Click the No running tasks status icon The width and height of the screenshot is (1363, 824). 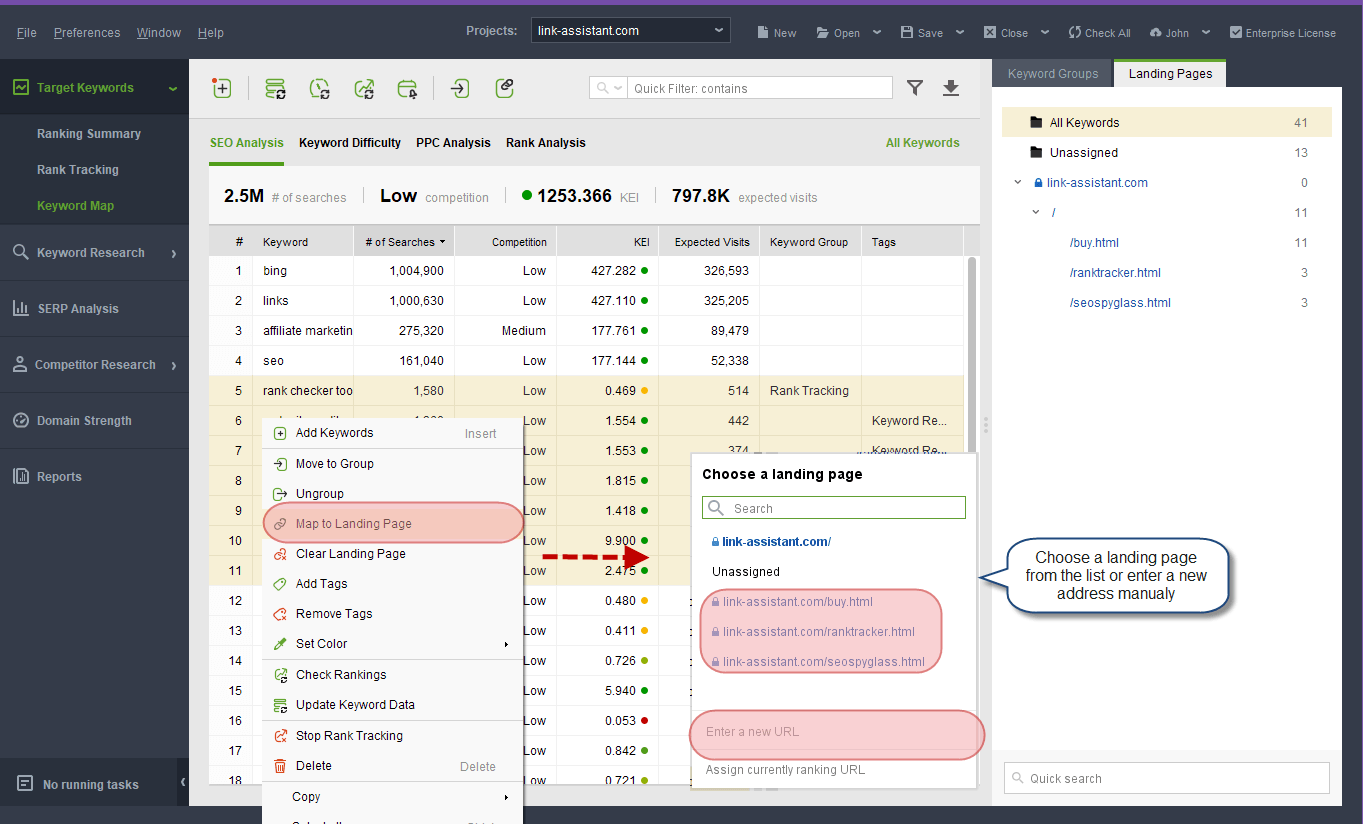[25, 784]
